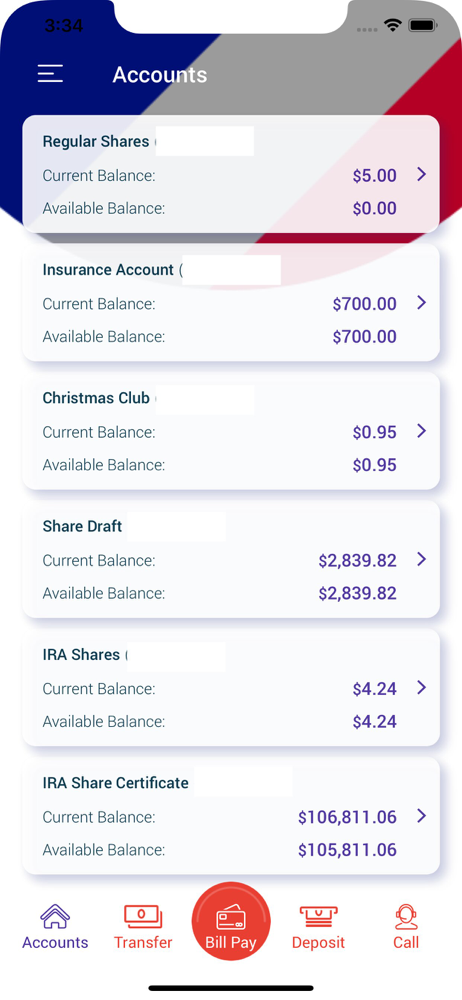Expand Insurance Account chevron arrow
462x1000 pixels.
421,302
